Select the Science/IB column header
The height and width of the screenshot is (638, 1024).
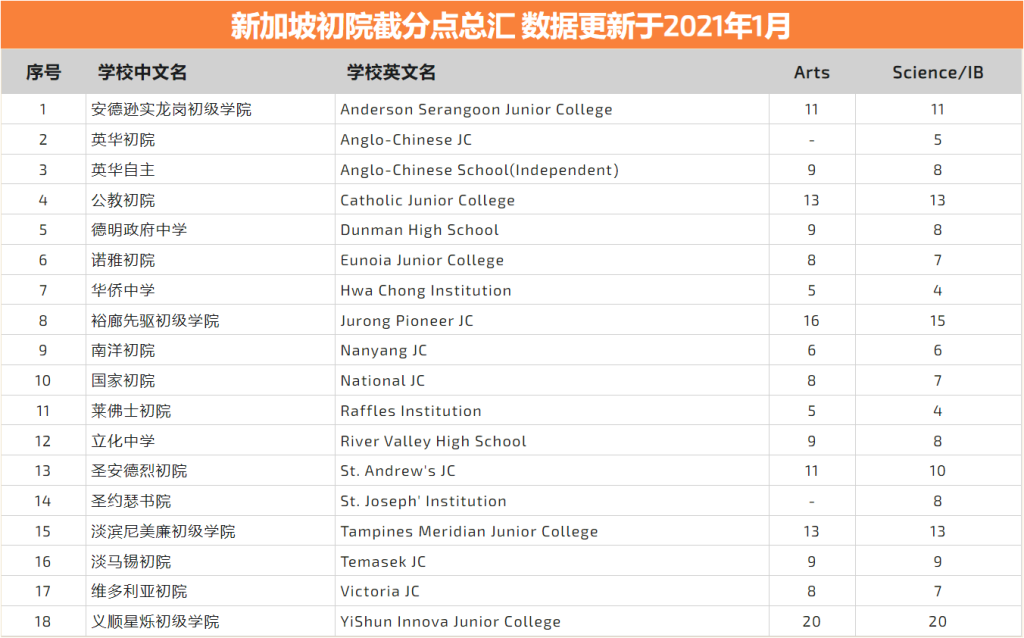tap(938, 72)
